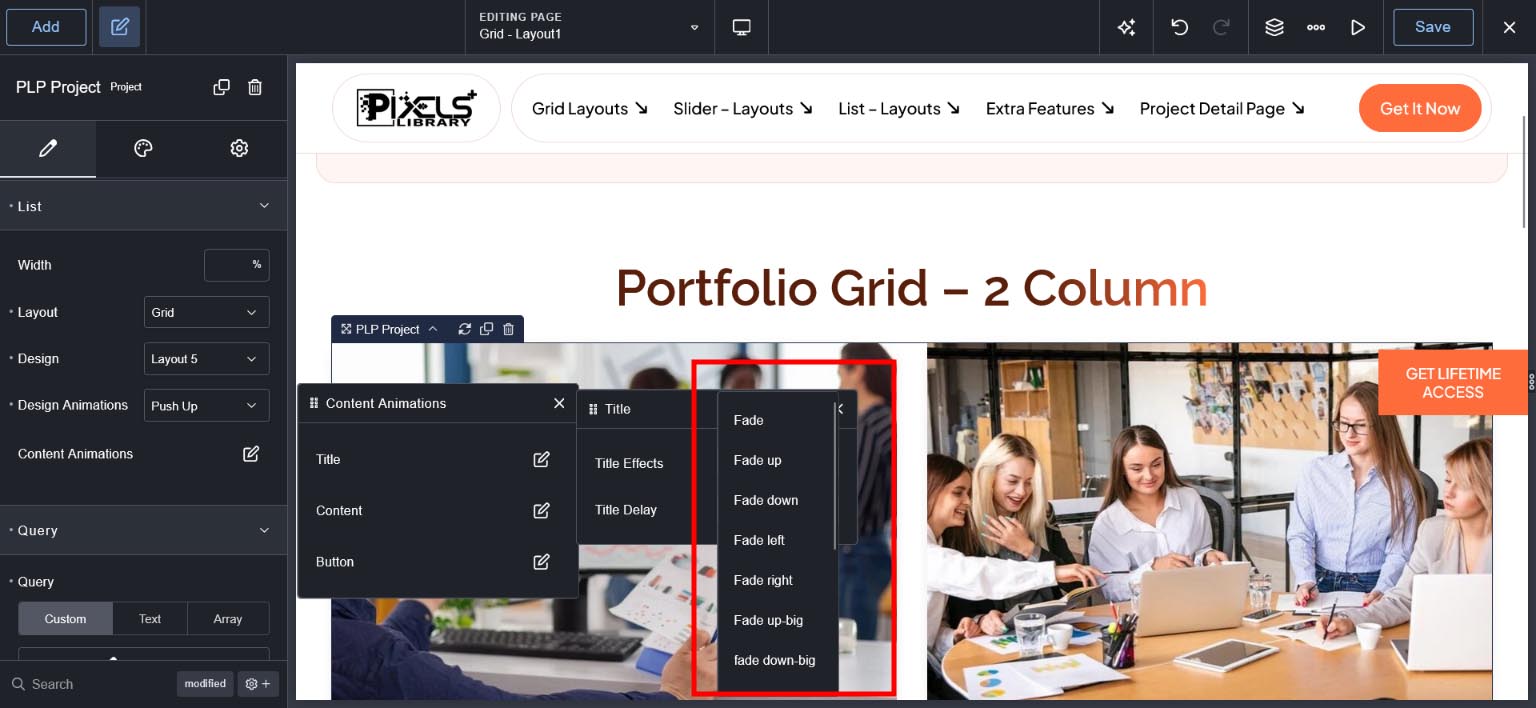This screenshot has height=708, width=1536.
Task: Select the Fade up effect option
Action: 776,460
